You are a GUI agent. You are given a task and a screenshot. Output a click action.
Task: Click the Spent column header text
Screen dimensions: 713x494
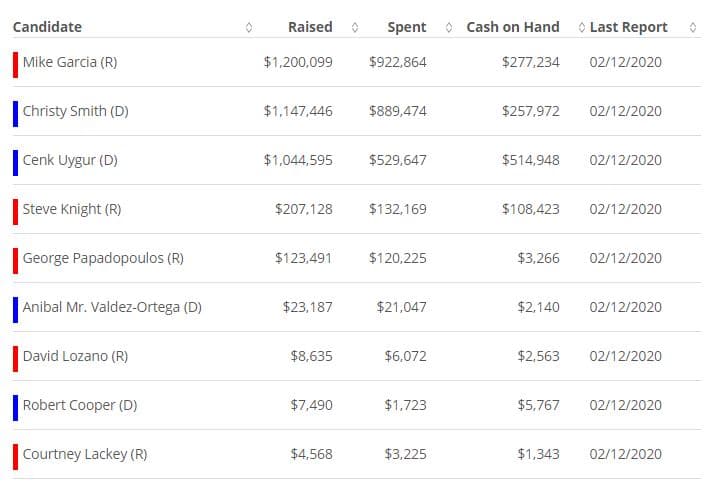click(x=407, y=27)
